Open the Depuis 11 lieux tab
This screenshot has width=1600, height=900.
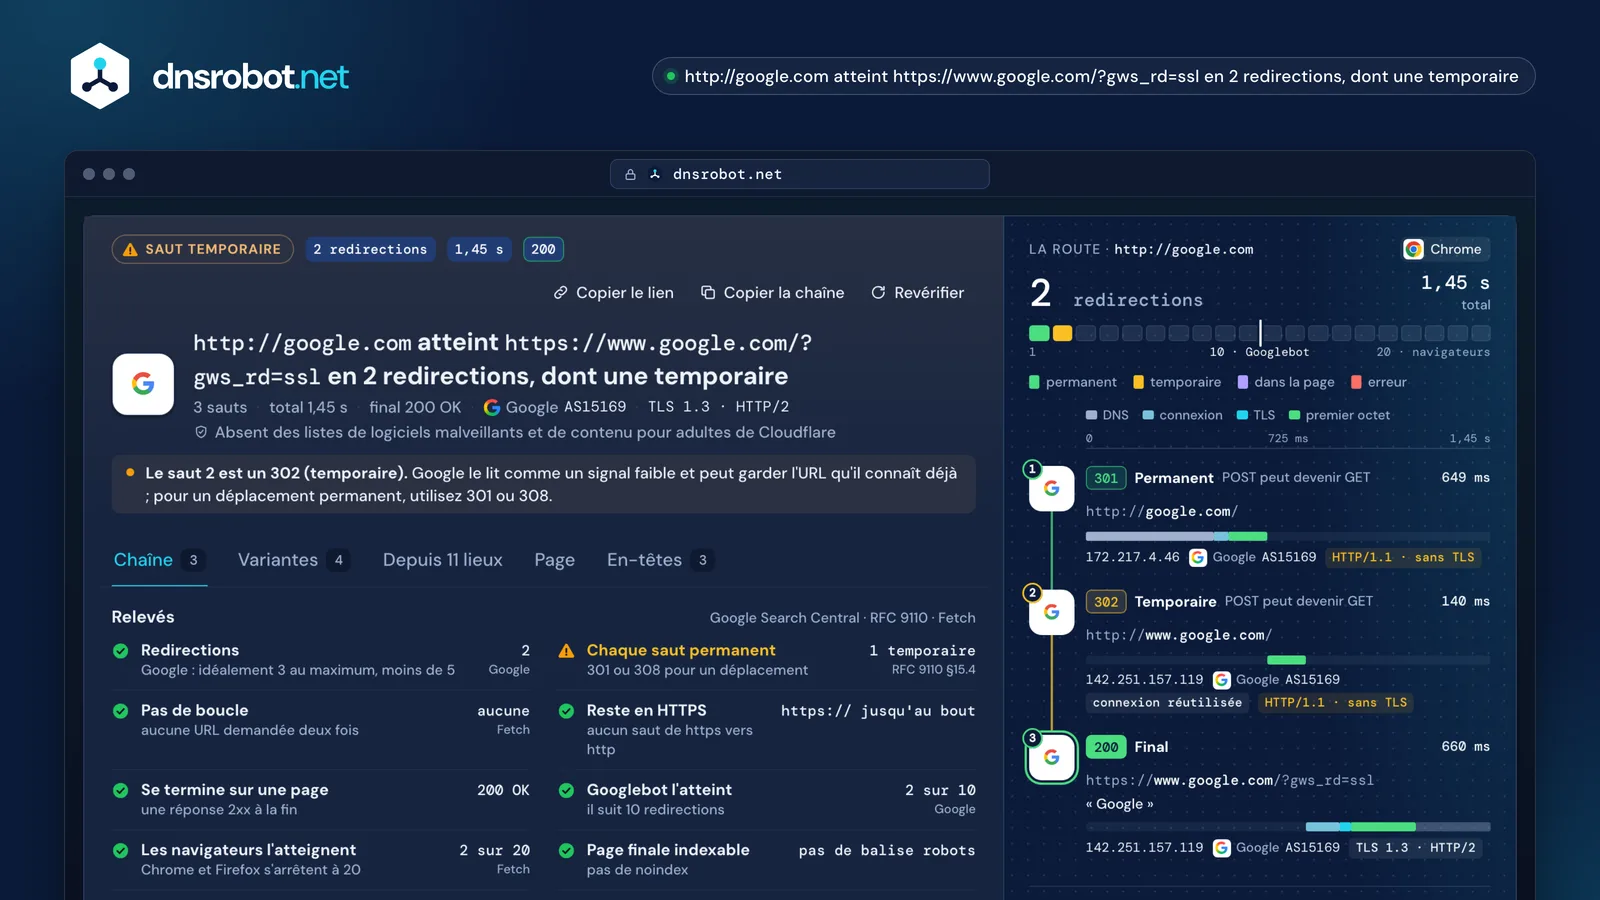(x=442, y=560)
